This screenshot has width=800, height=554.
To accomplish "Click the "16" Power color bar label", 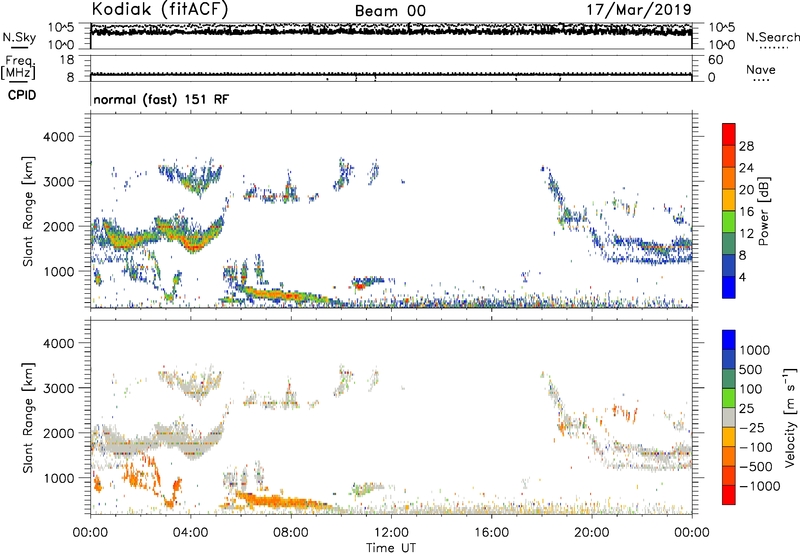I will point(746,212).
